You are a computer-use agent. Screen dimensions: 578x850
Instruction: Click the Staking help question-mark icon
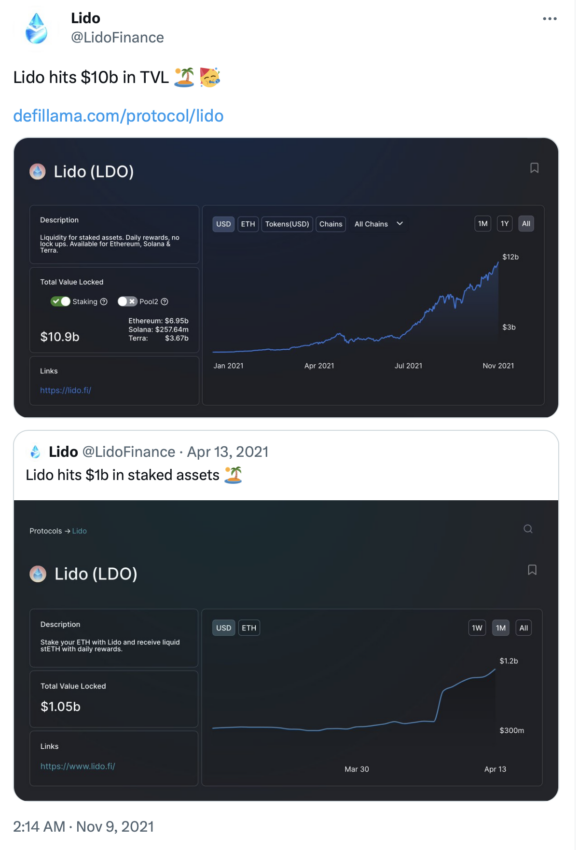pyautogui.click(x=104, y=301)
